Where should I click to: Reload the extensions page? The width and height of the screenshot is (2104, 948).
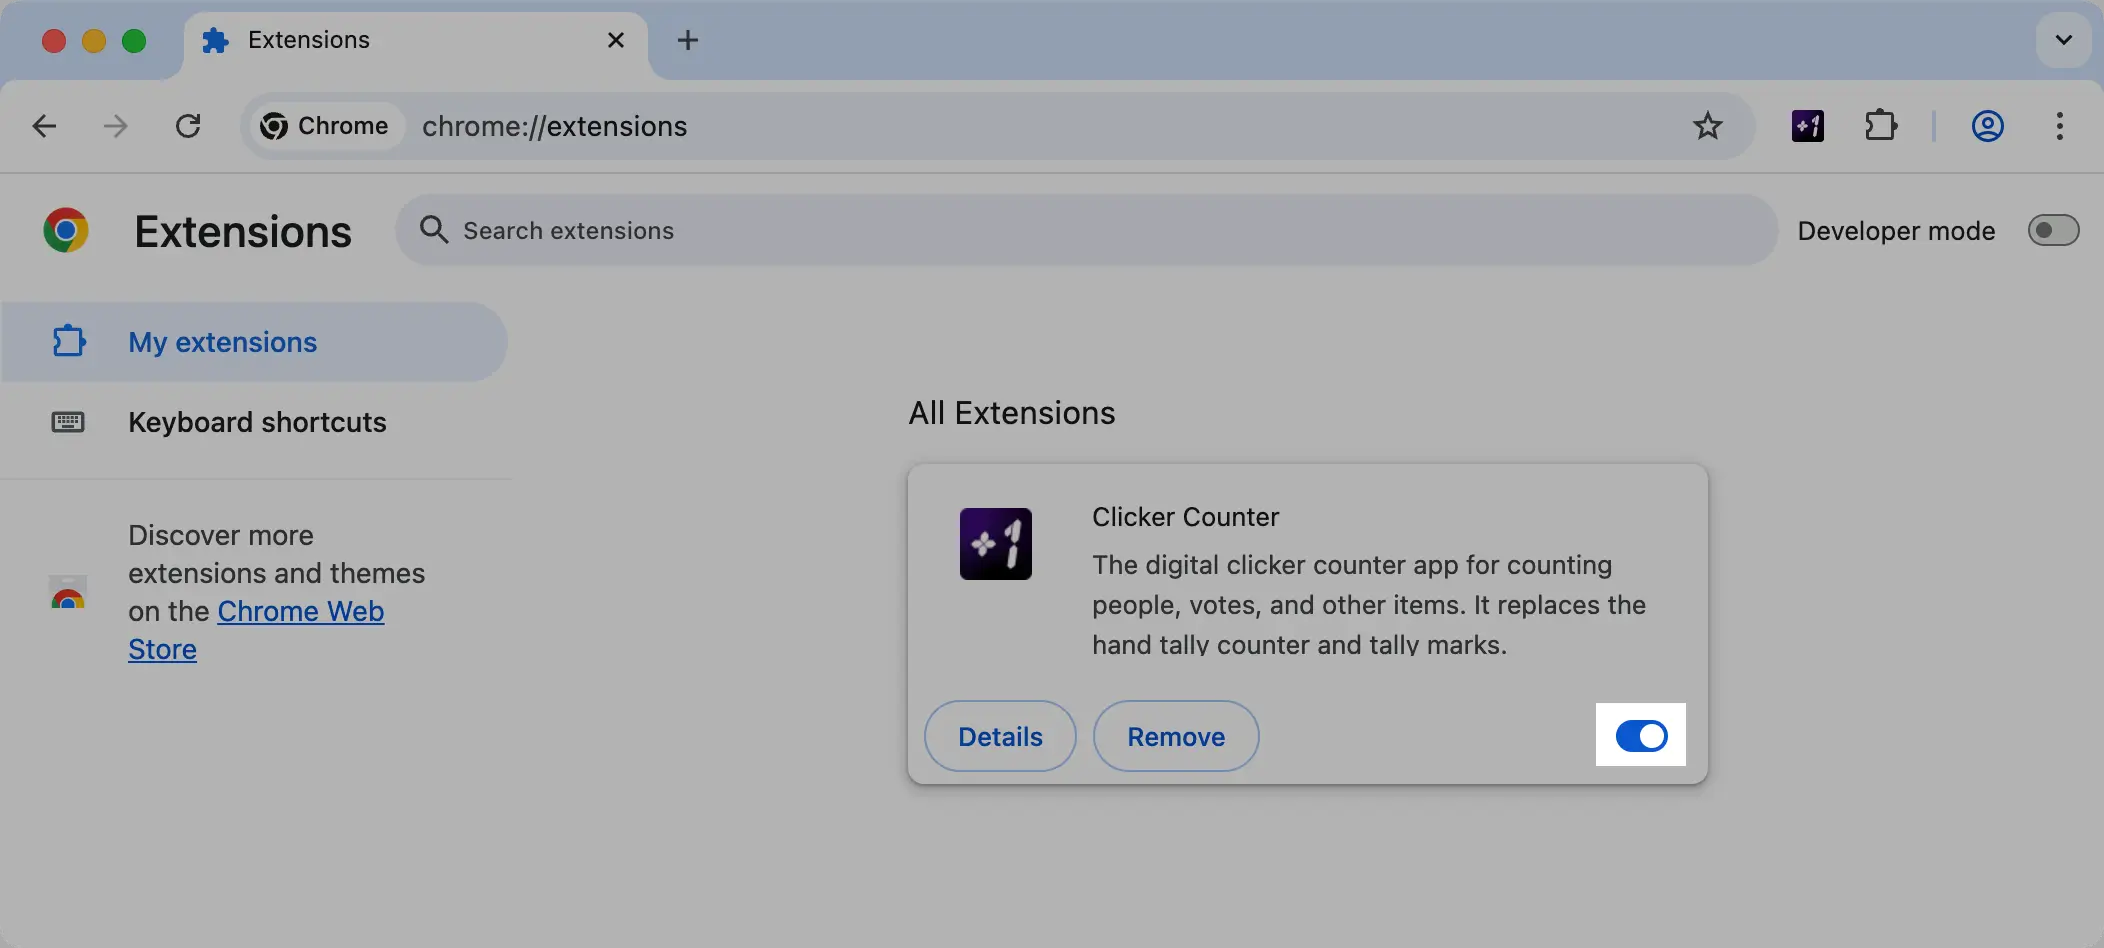click(x=188, y=126)
